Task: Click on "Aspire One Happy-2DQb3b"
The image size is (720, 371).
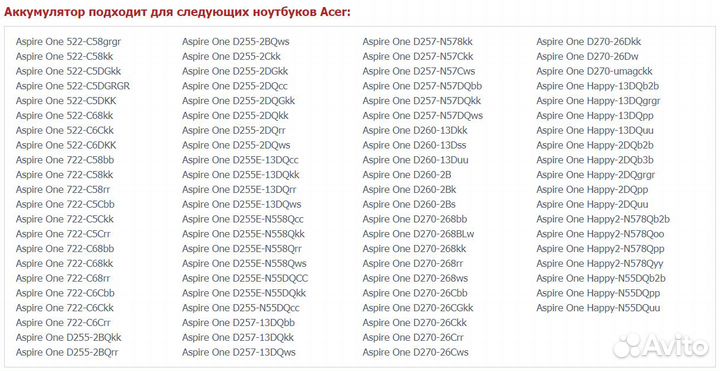Action: [x=595, y=160]
